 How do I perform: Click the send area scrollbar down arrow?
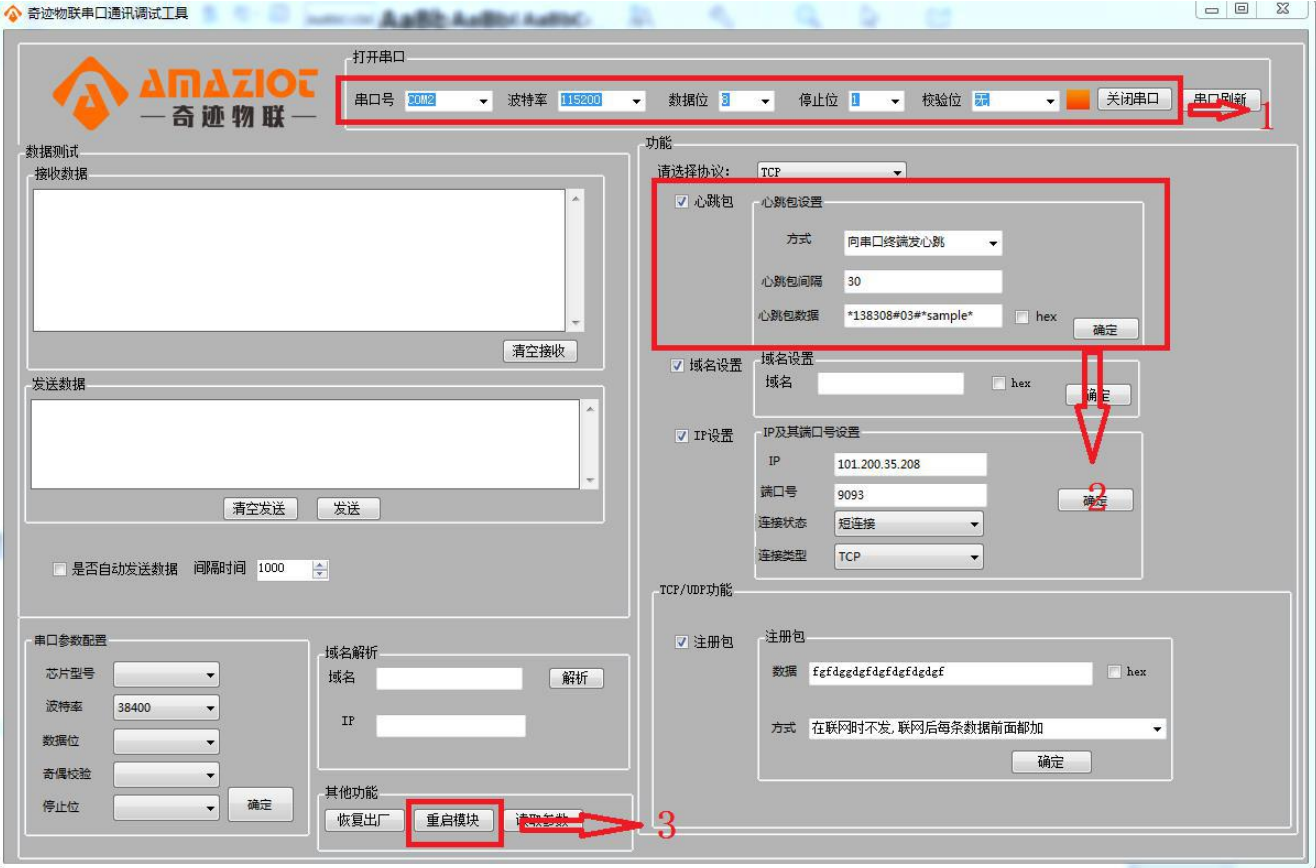[x=589, y=481]
